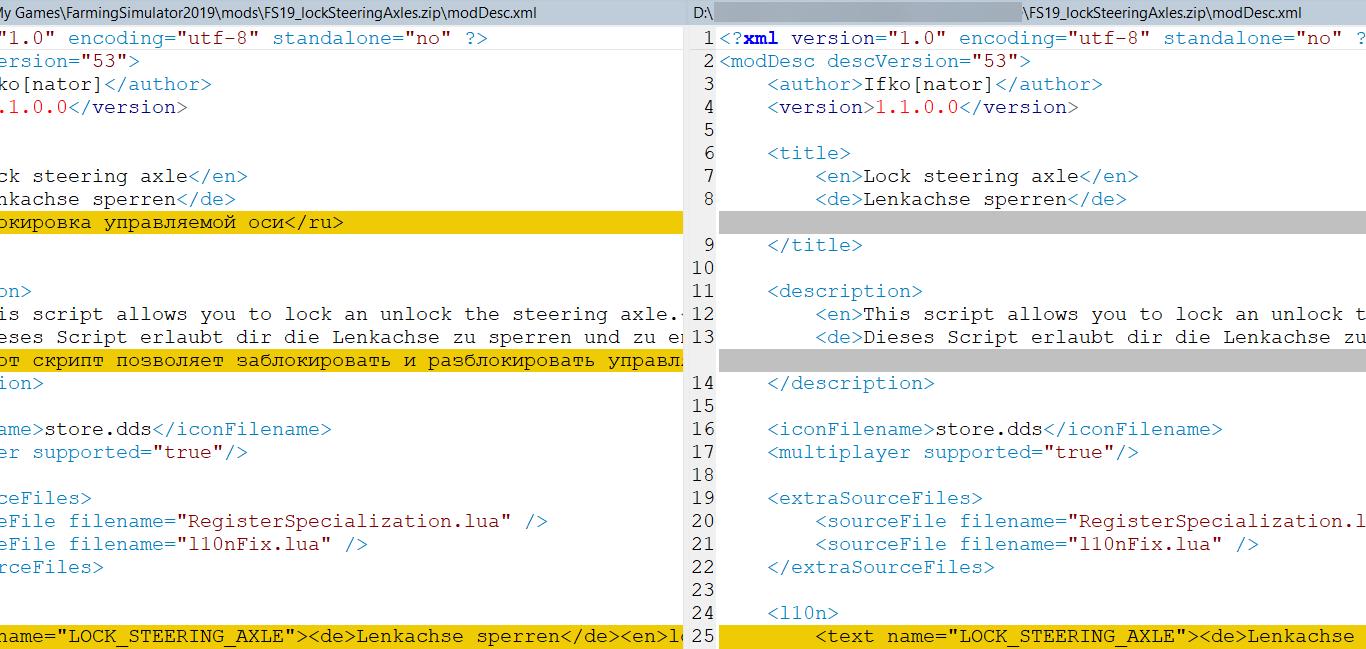
Task: Click the opening title tag on line 6
Action: coord(808,153)
